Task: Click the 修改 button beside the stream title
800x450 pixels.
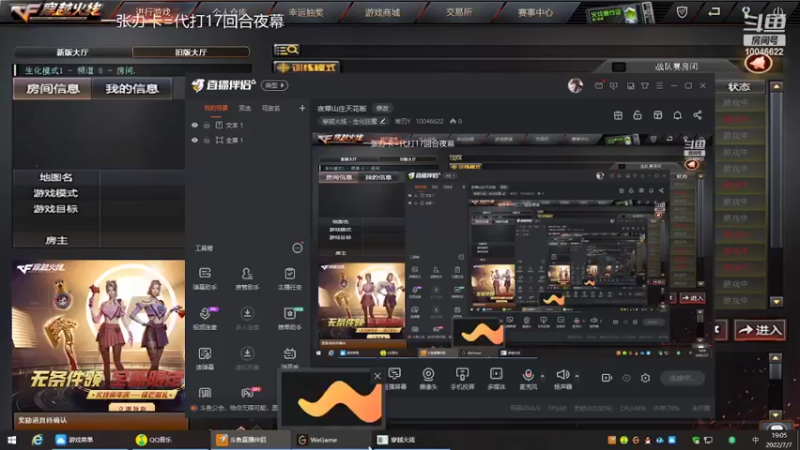Action: (x=383, y=108)
